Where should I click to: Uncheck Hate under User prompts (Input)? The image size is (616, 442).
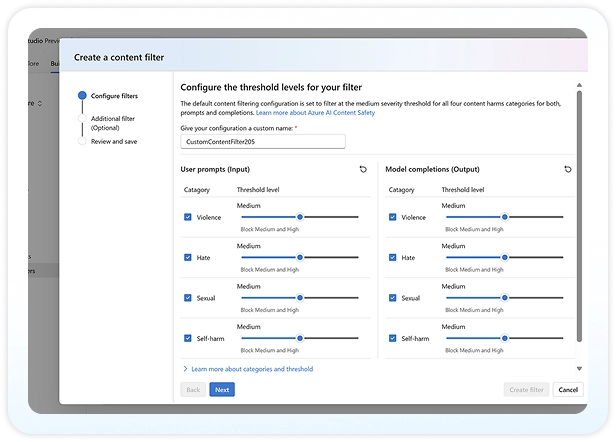188,257
